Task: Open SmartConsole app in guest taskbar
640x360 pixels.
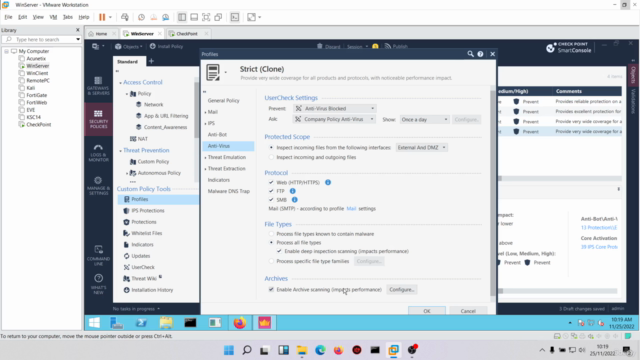Action: click(x=264, y=323)
